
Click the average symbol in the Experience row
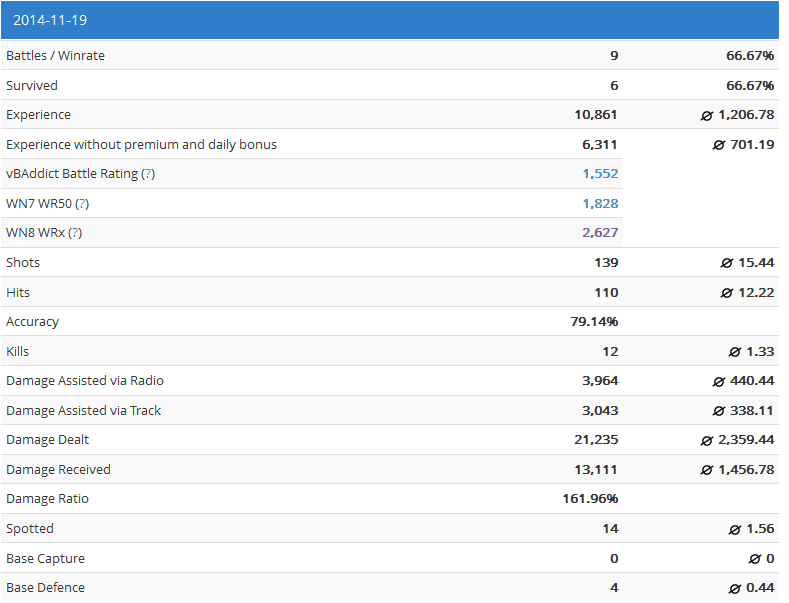point(707,115)
